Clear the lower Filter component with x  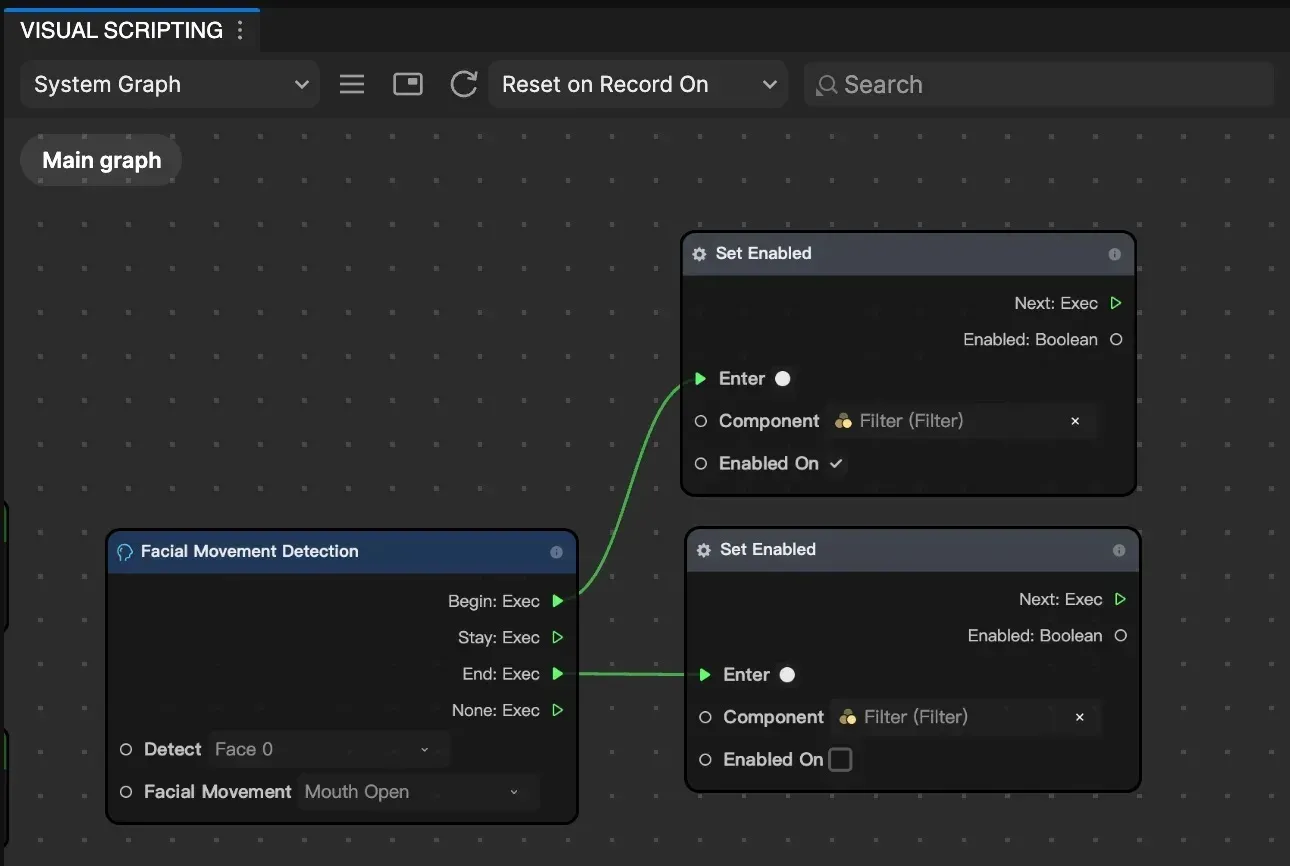click(x=1079, y=717)
